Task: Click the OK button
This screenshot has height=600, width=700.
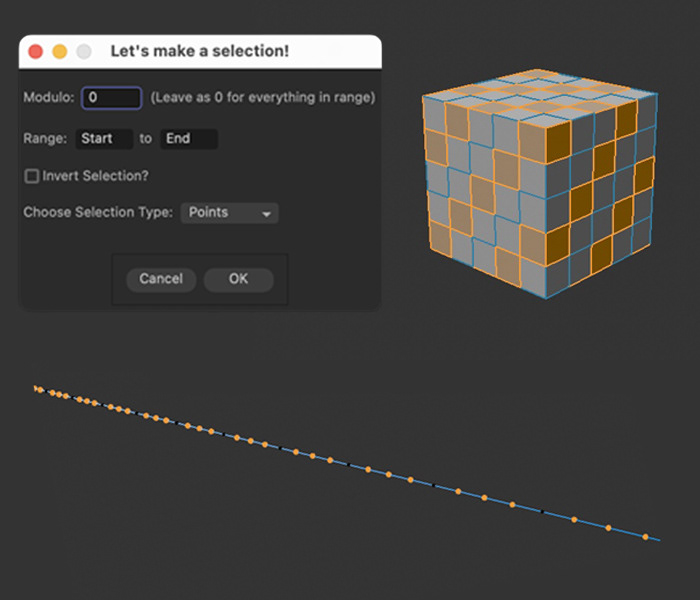Action: 238,279
